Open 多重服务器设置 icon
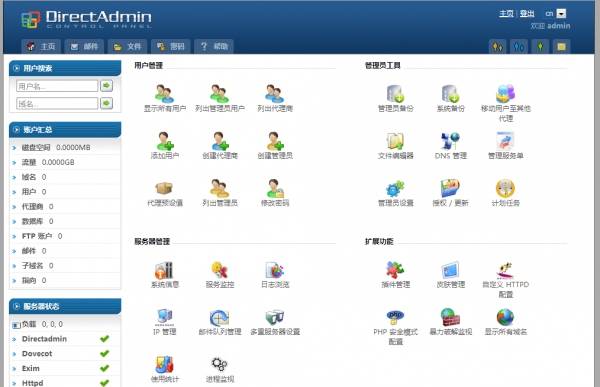This screenshot has width=600, height=387. tap(275, 317)
